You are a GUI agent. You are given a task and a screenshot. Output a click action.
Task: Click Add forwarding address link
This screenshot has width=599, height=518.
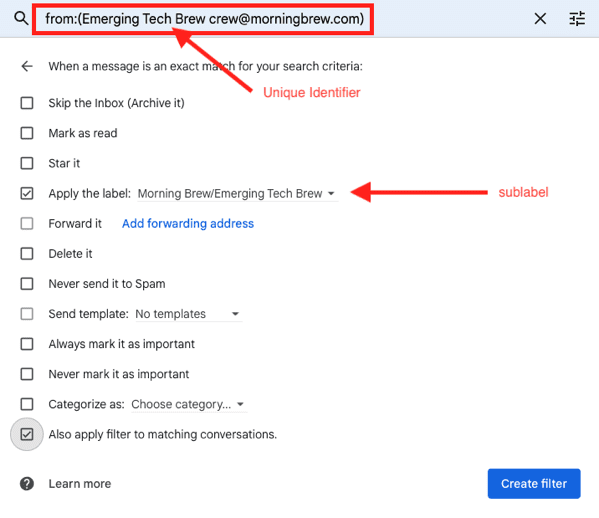(x=188, y=223)
